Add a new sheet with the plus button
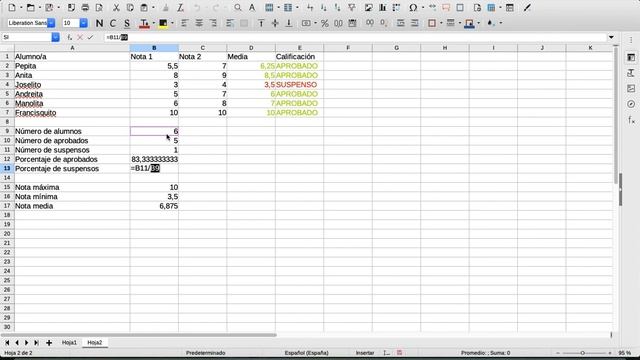The image size is (640, 360). click(49, 343)
